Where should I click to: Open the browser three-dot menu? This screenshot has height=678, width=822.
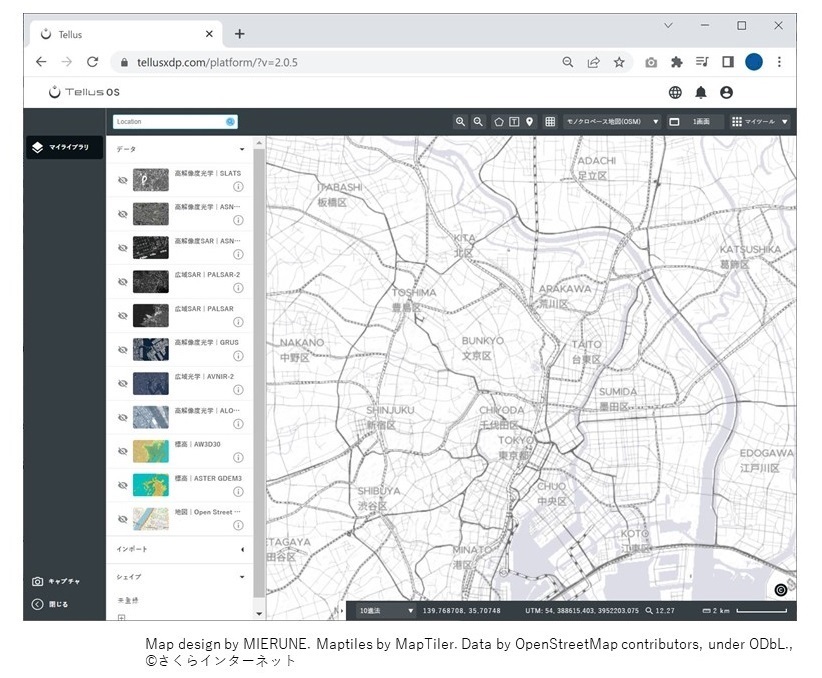[780, 62]
